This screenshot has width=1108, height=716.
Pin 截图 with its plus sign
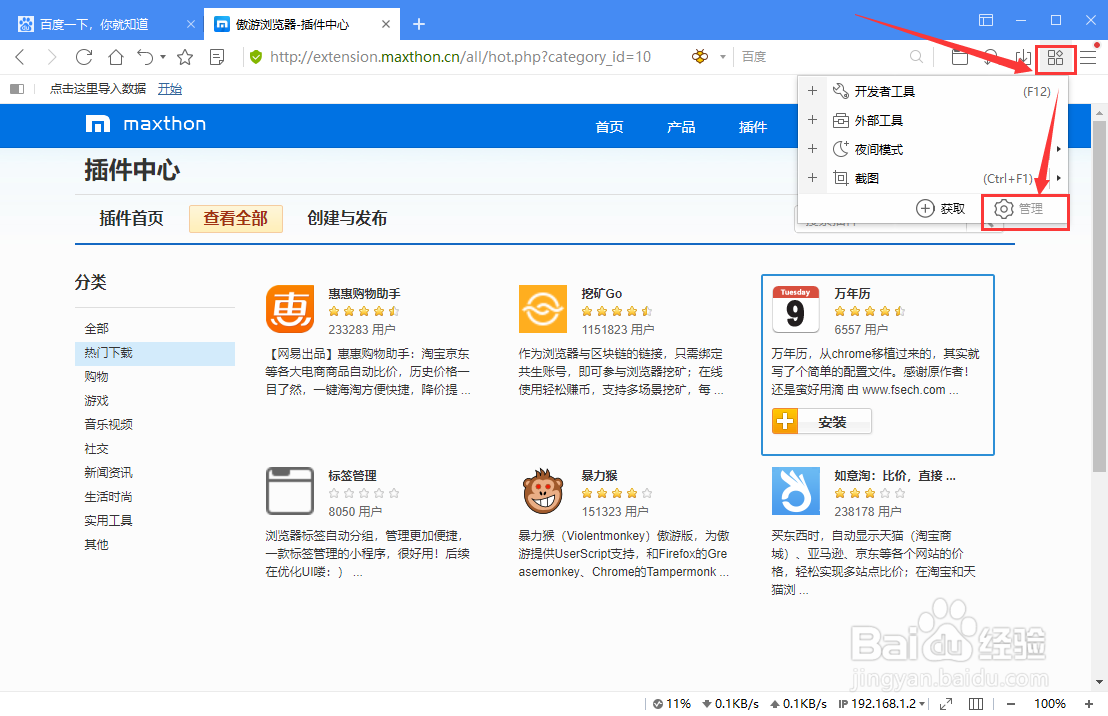[813, 178]
